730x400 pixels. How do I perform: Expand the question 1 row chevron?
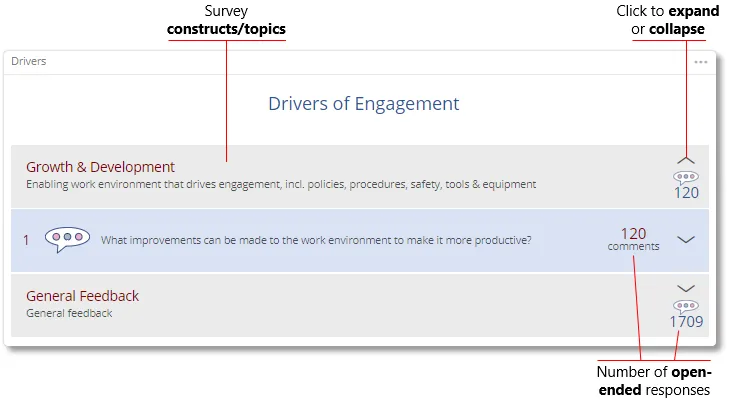point(686,240)
